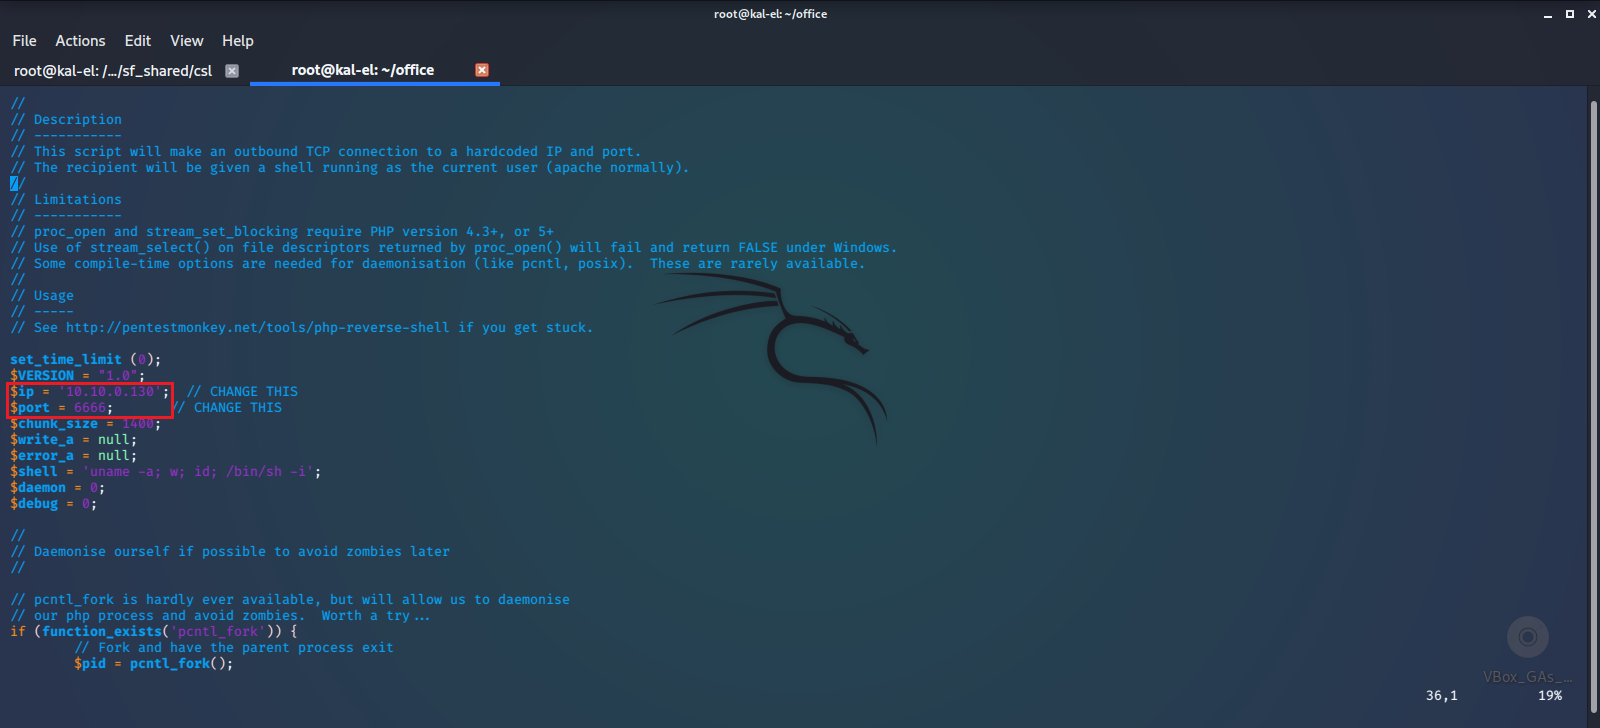The height and width of the screenshot is (728, 1600).
Task: Click the 36,1 cursor position indicator
Action: coord(1442,695)
